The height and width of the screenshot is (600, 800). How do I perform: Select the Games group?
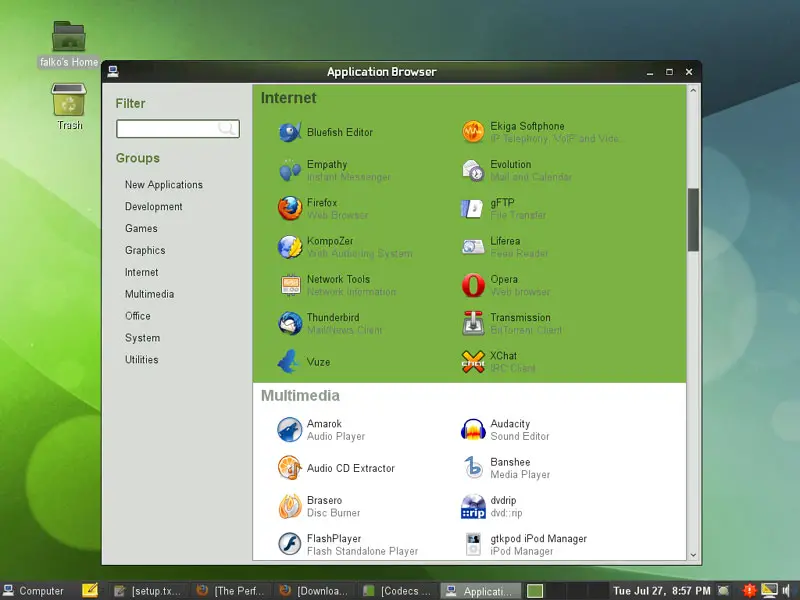pyautogui.click(x=141, y=229)
